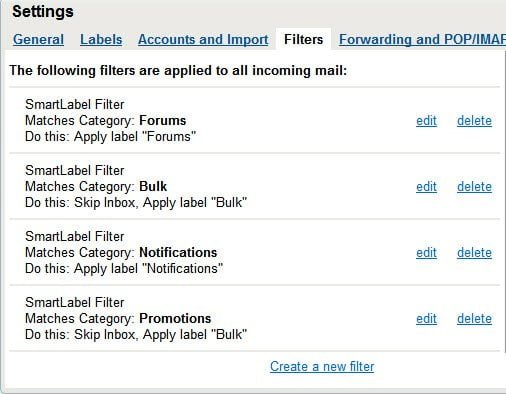Image resolution: width=506 pixels, height=394 pixels.
Task: Switch to the Labels tab
Action: [101, 39]
